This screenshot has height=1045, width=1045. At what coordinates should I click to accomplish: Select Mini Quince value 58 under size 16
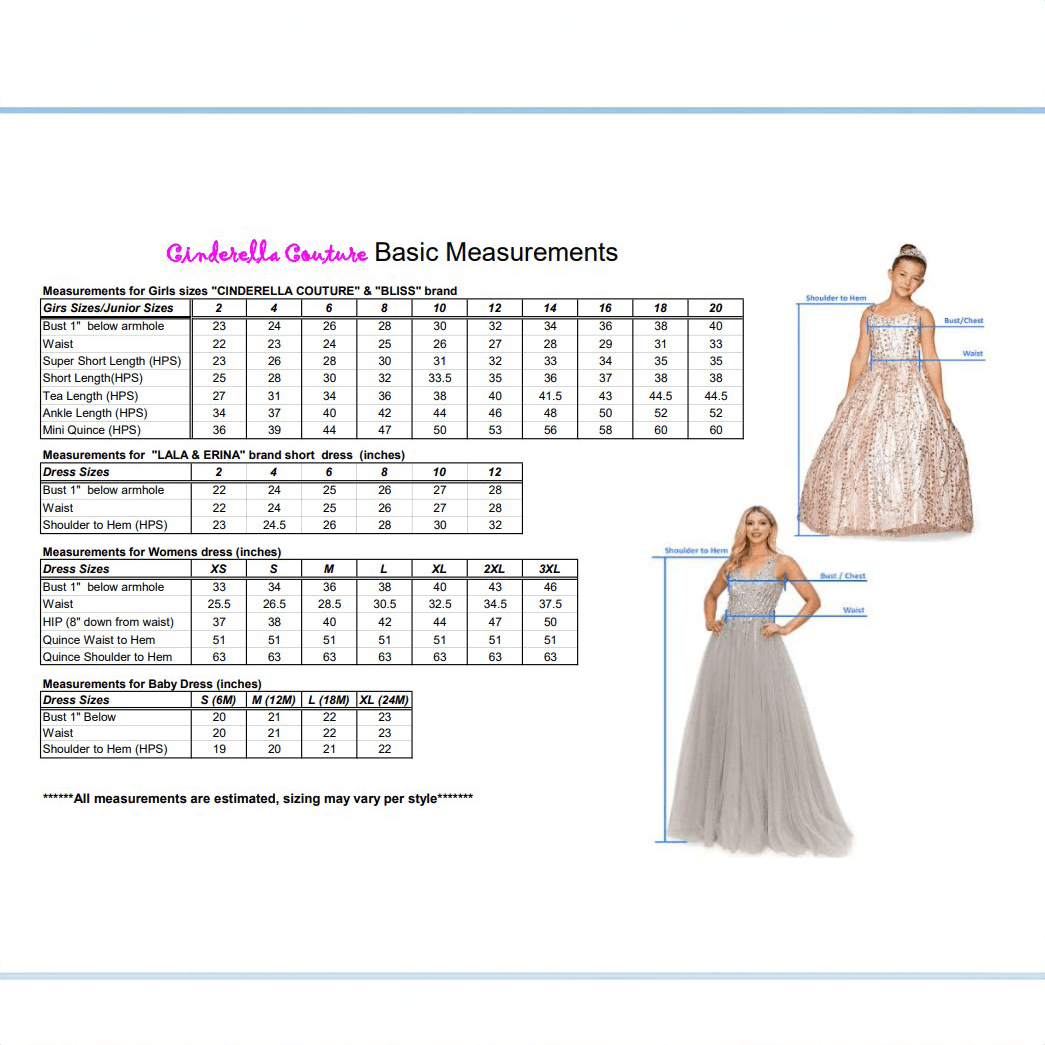point(605,430)
